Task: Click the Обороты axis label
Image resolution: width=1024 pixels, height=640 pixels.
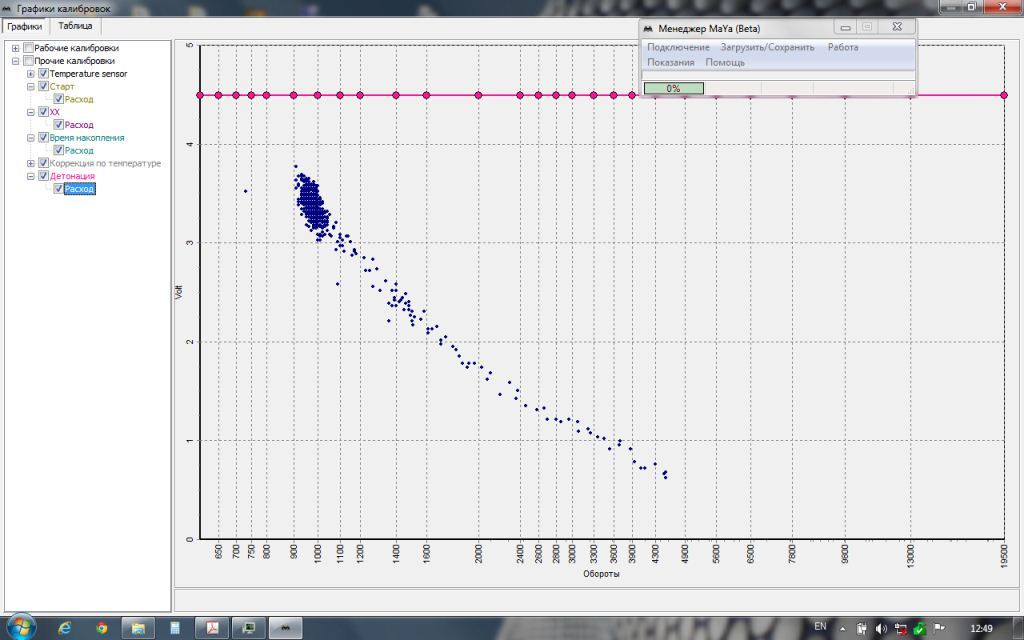Action: (x=601, y=573)
